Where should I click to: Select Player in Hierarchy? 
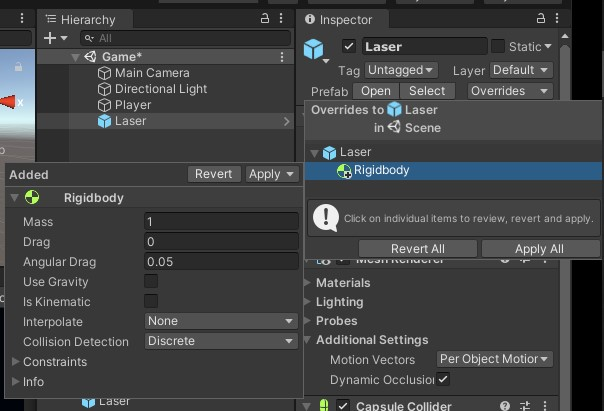133,105
